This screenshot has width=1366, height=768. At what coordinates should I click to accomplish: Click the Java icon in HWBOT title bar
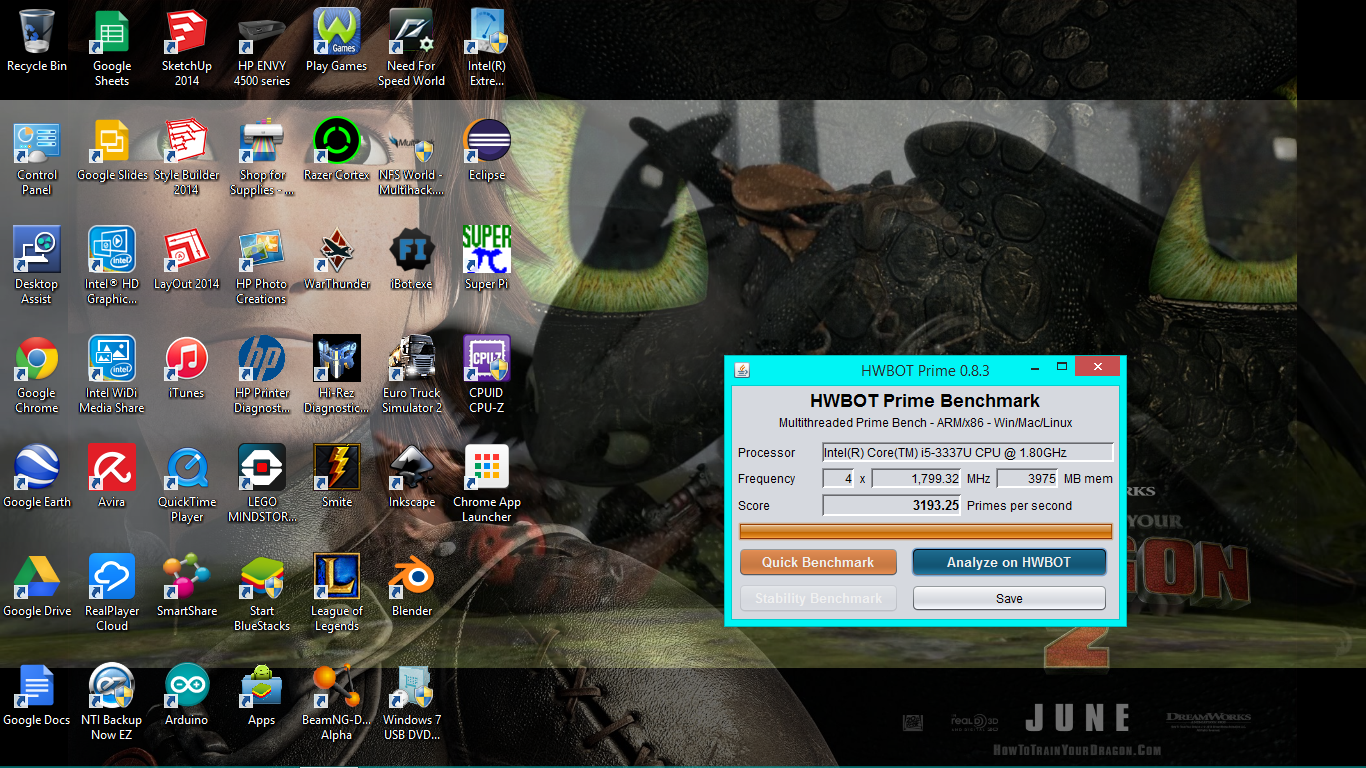(742, 369)
